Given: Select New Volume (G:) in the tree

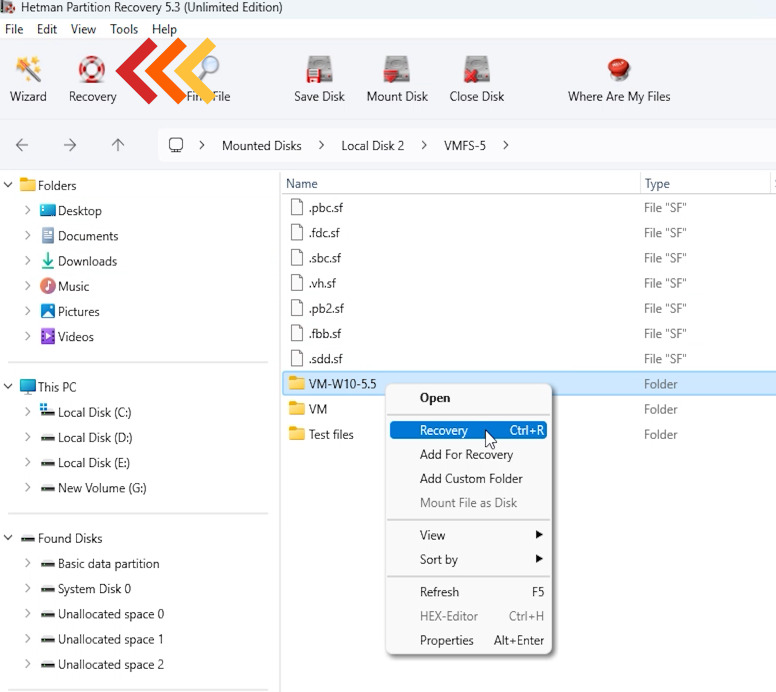Looking at the screenshot, I should (x=102, y=488).
